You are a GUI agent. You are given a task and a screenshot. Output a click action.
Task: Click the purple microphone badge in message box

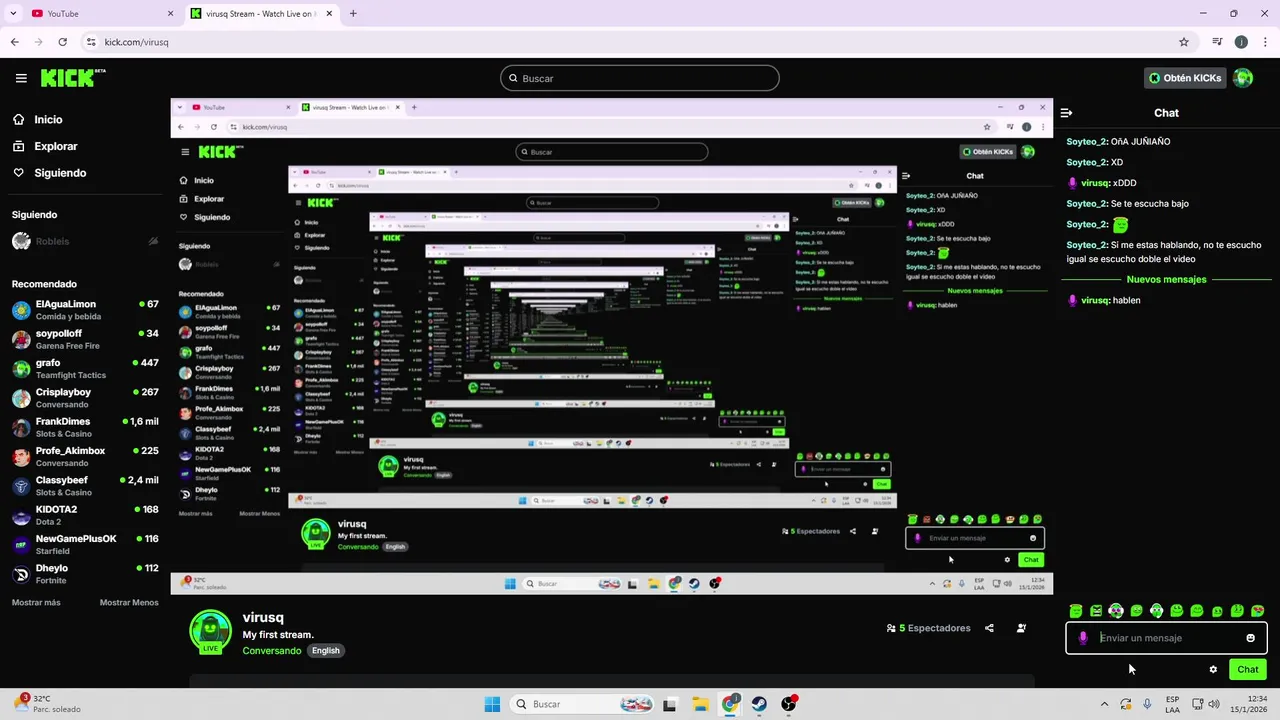tap(1083, 638)
